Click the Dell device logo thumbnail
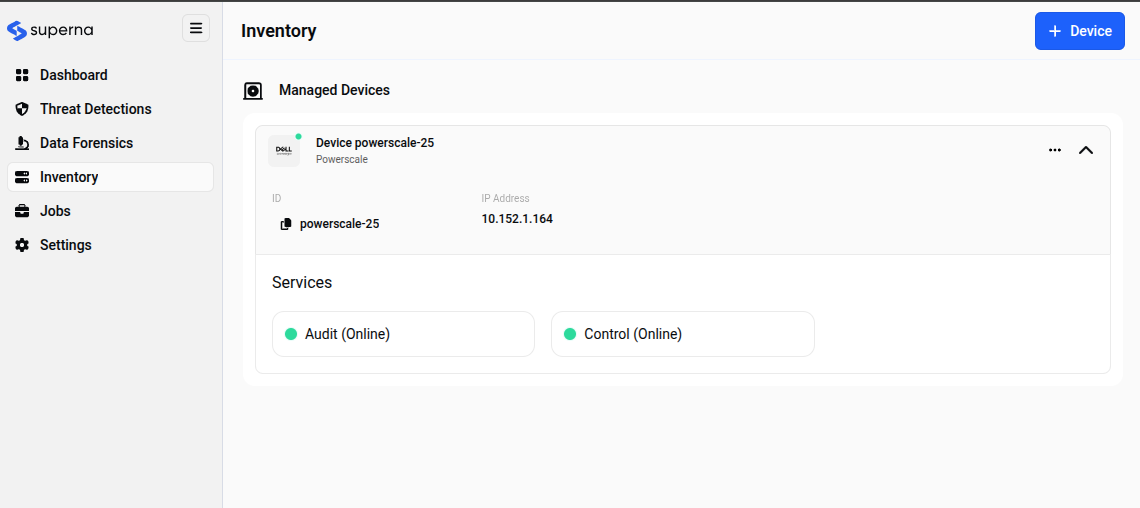Screen dimensions: 1140x508 click(x=284, y=151)
